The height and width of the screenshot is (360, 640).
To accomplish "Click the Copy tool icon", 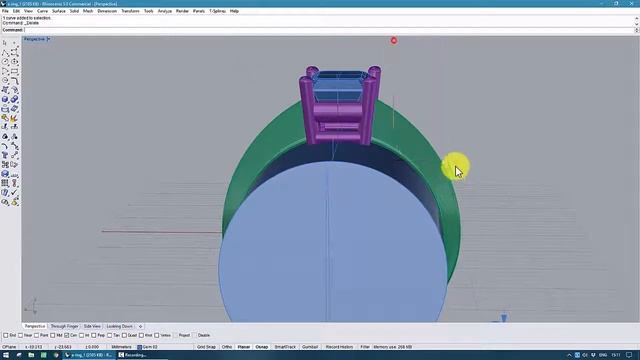I will pos(5,164).
